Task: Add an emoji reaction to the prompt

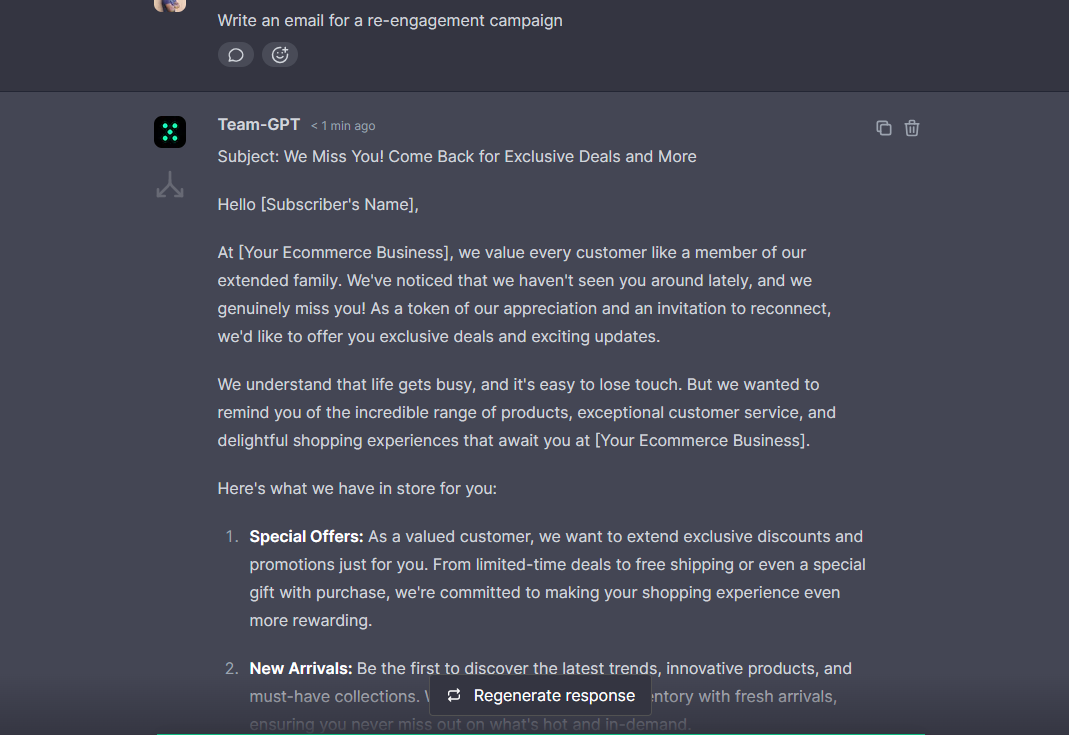Action: tap(280, 55)
